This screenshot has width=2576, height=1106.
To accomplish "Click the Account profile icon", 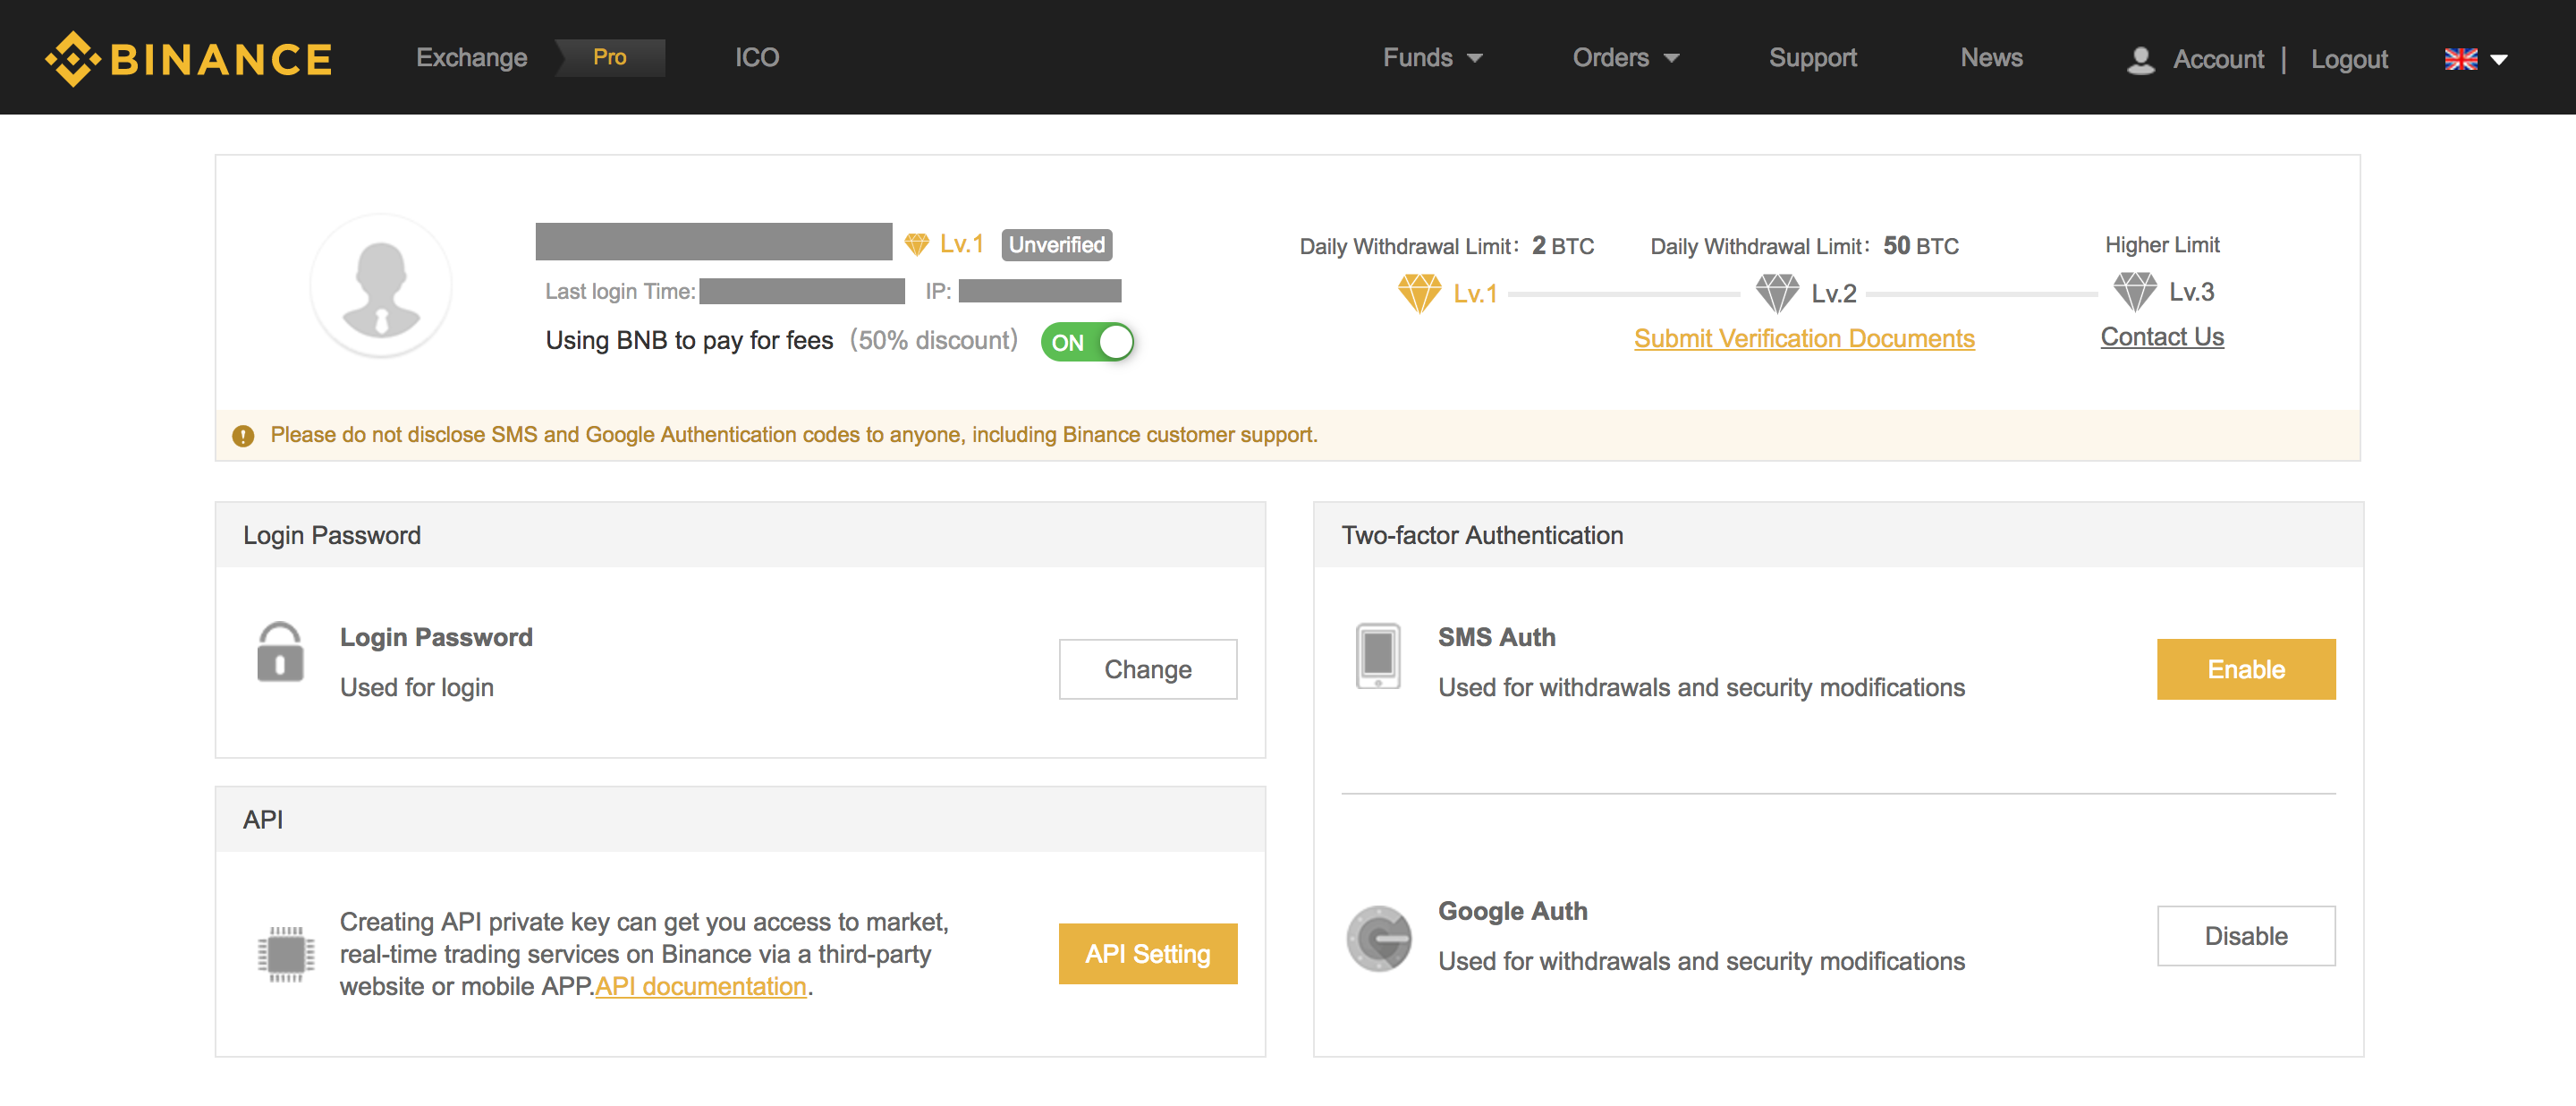I will (2136, 57).
